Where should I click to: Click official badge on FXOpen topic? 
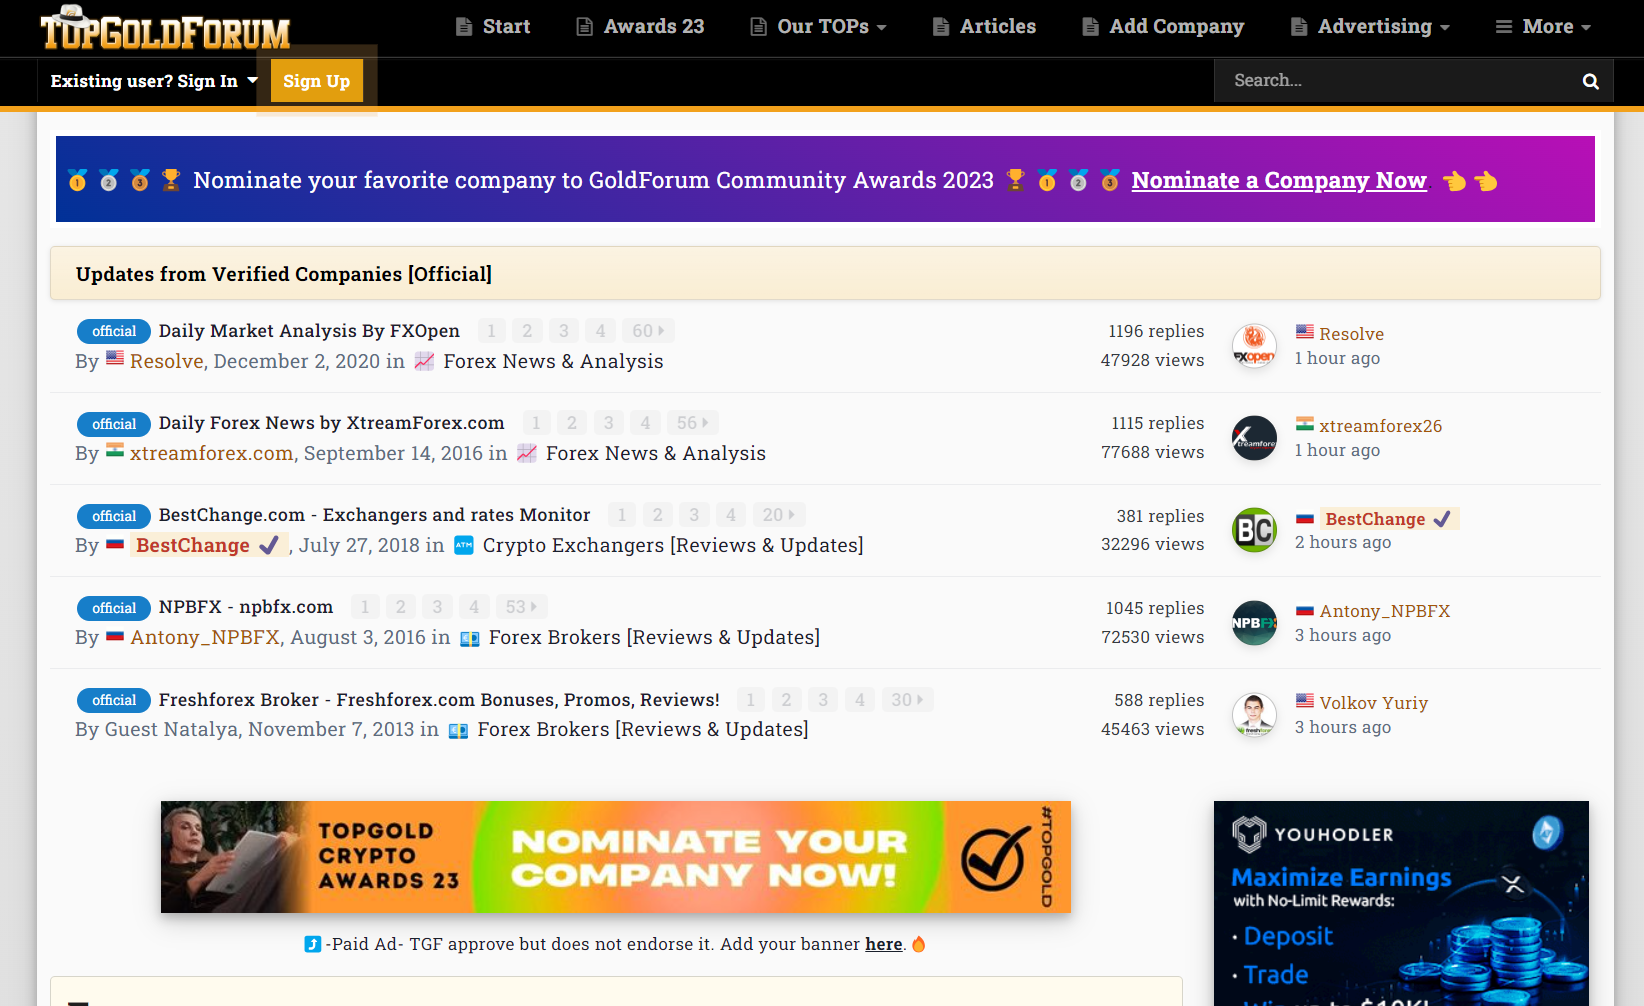click(114, 331)
